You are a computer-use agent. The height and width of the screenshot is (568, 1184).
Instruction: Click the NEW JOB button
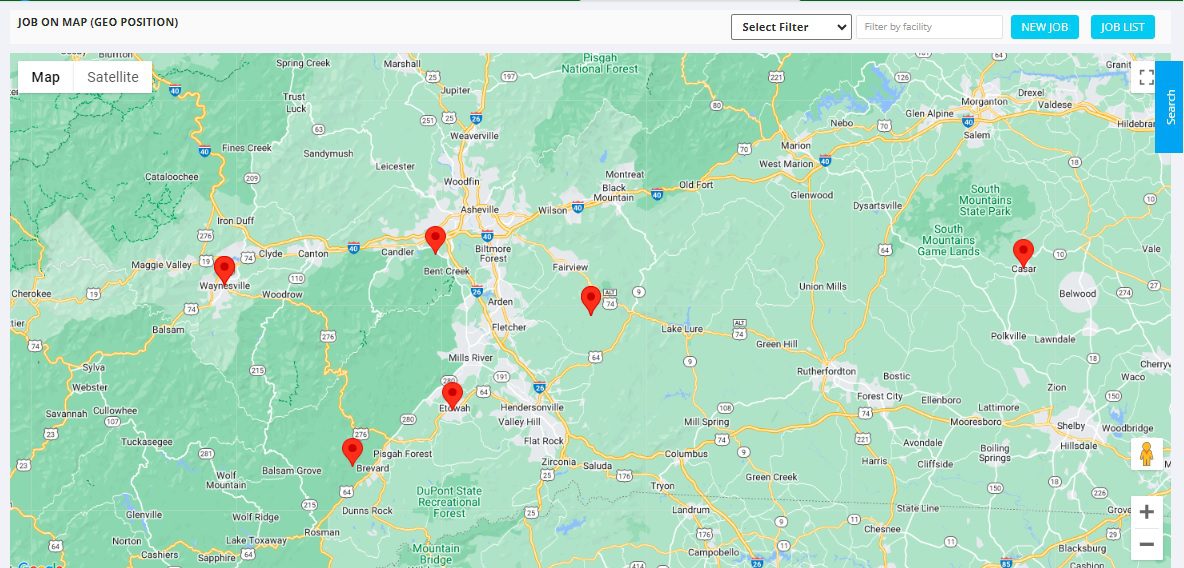pos(1044,27)
